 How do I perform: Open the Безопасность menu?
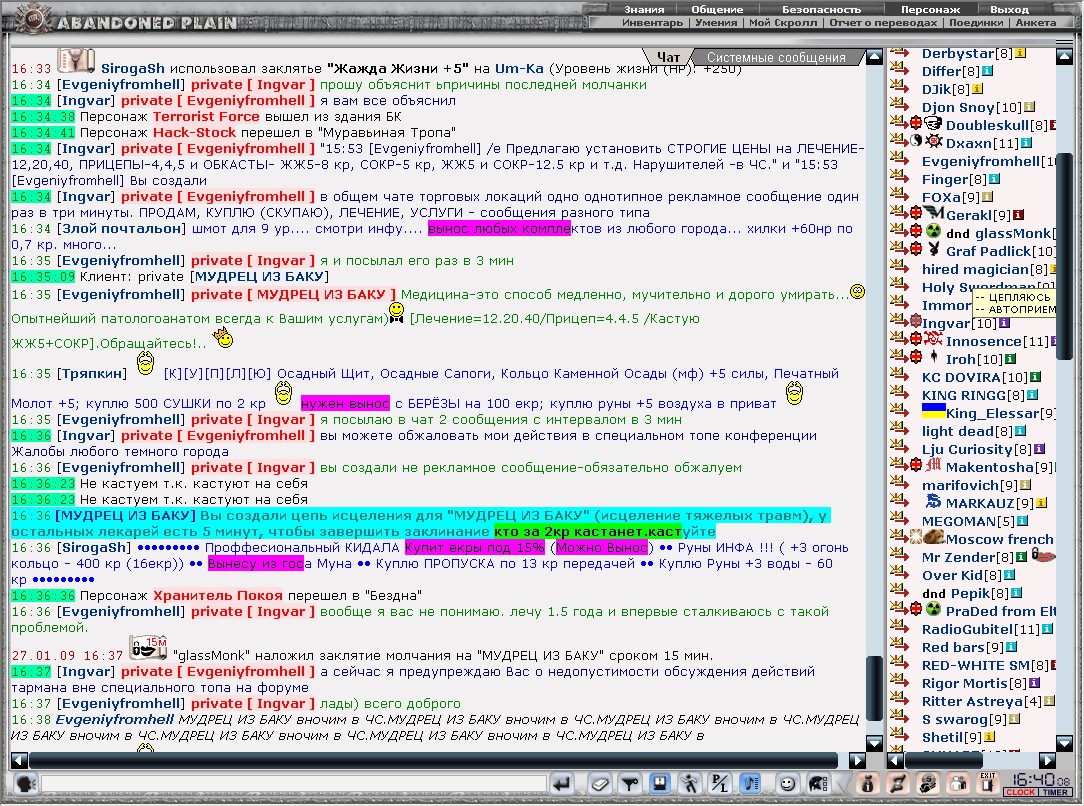point(821,10)
